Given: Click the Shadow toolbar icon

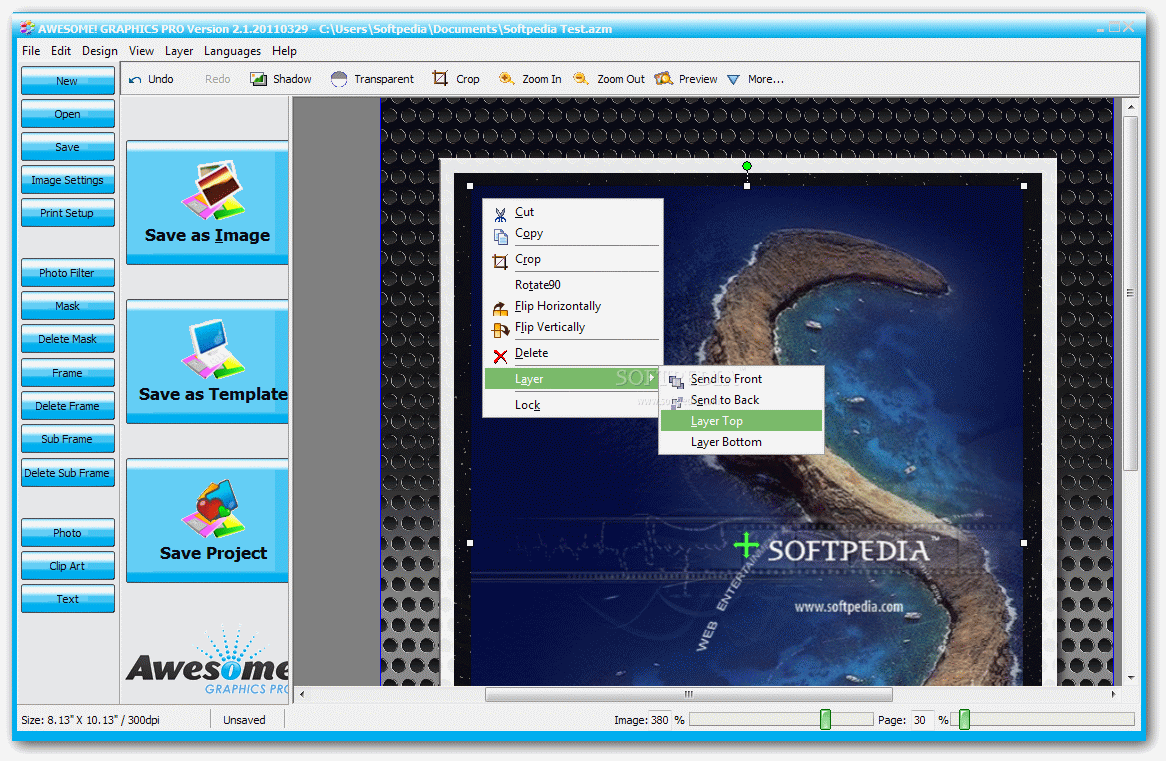Looking at the screenshot, I should click(x=258, y=79).
